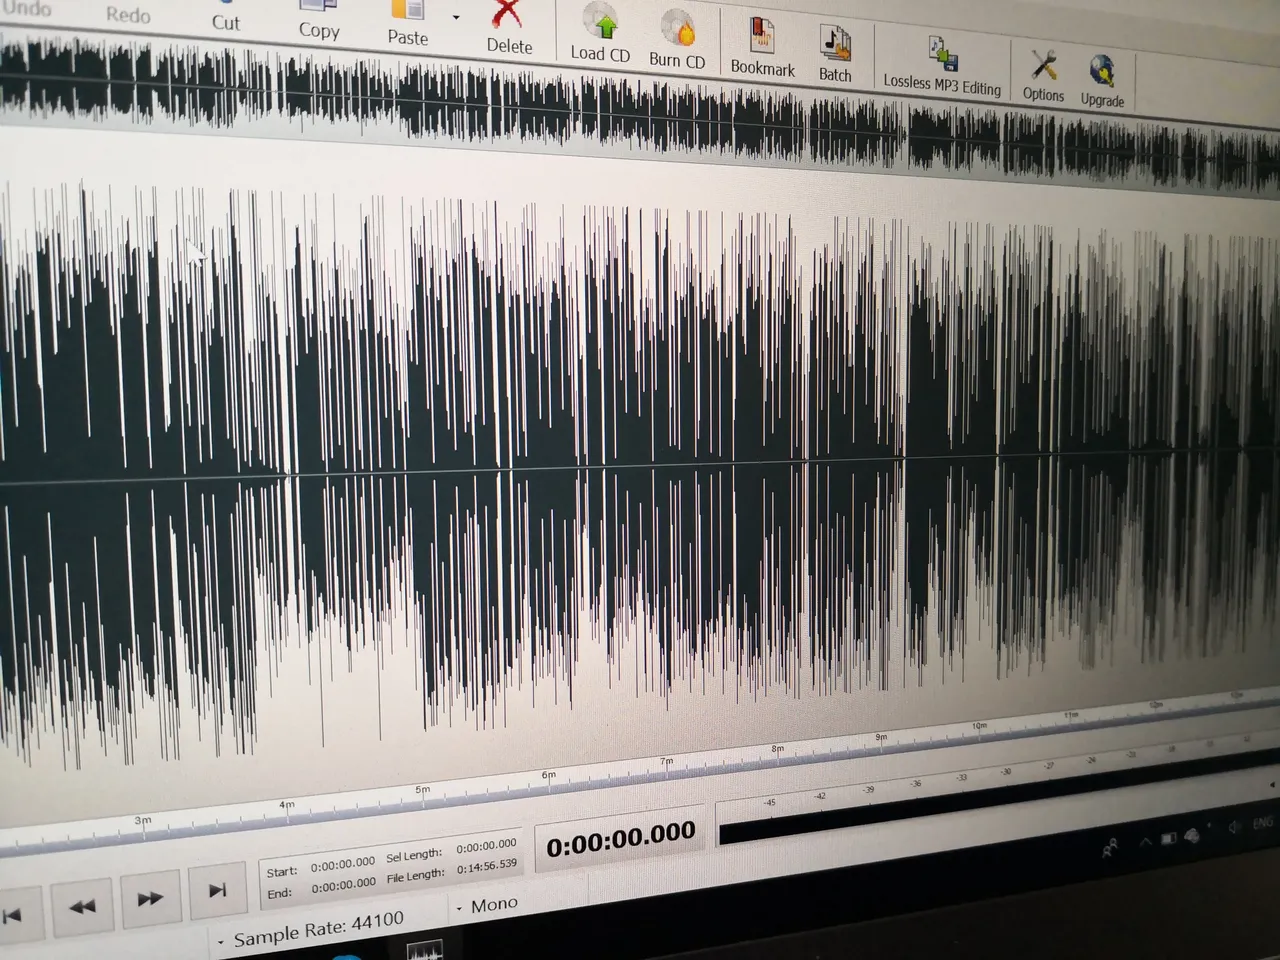The height and width of the screenshot is (960, 1280).
Task: Open the Paste options dropdown arrow
Action: point(456,17)
